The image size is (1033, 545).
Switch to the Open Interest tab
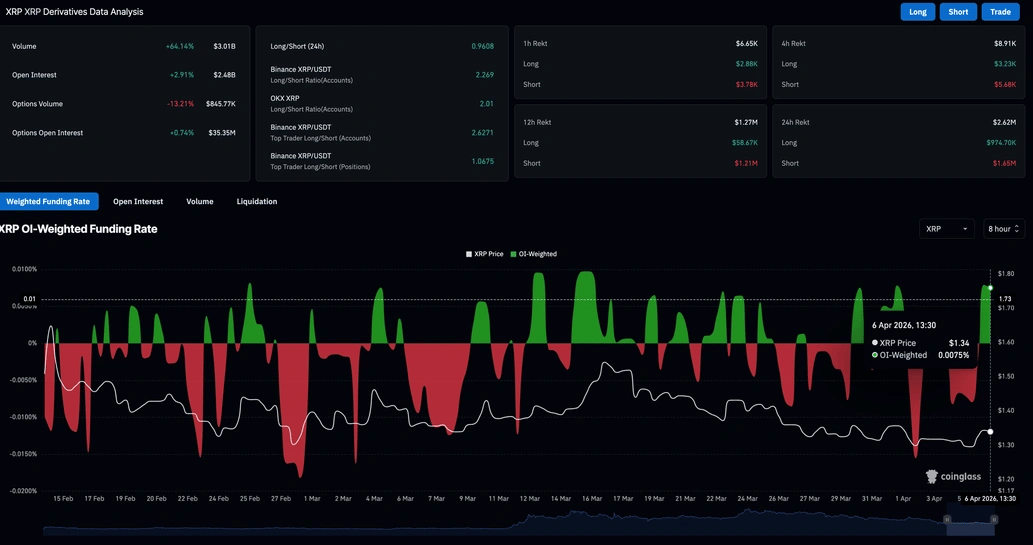click(x=138, y=201)
